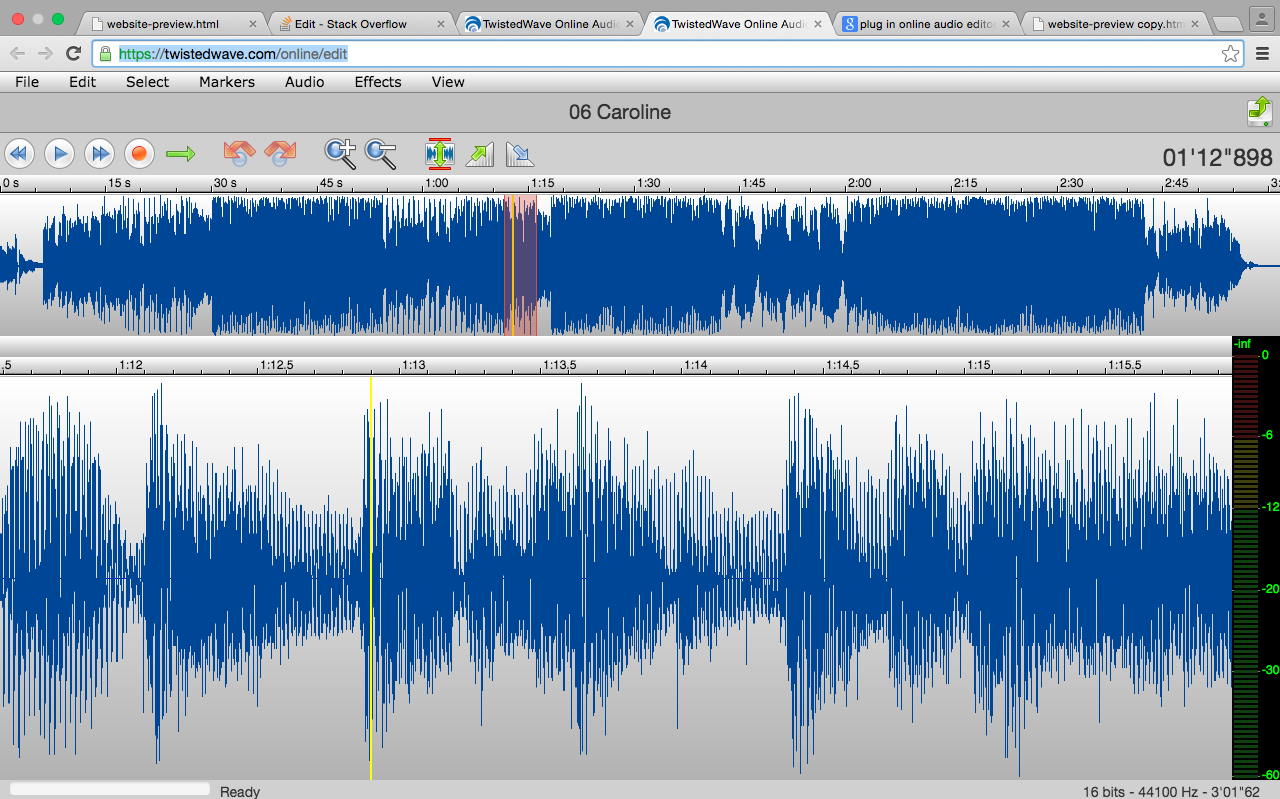Reload the page in the browser
Screen dimensions: 1280x799
[x=73, y=54]
